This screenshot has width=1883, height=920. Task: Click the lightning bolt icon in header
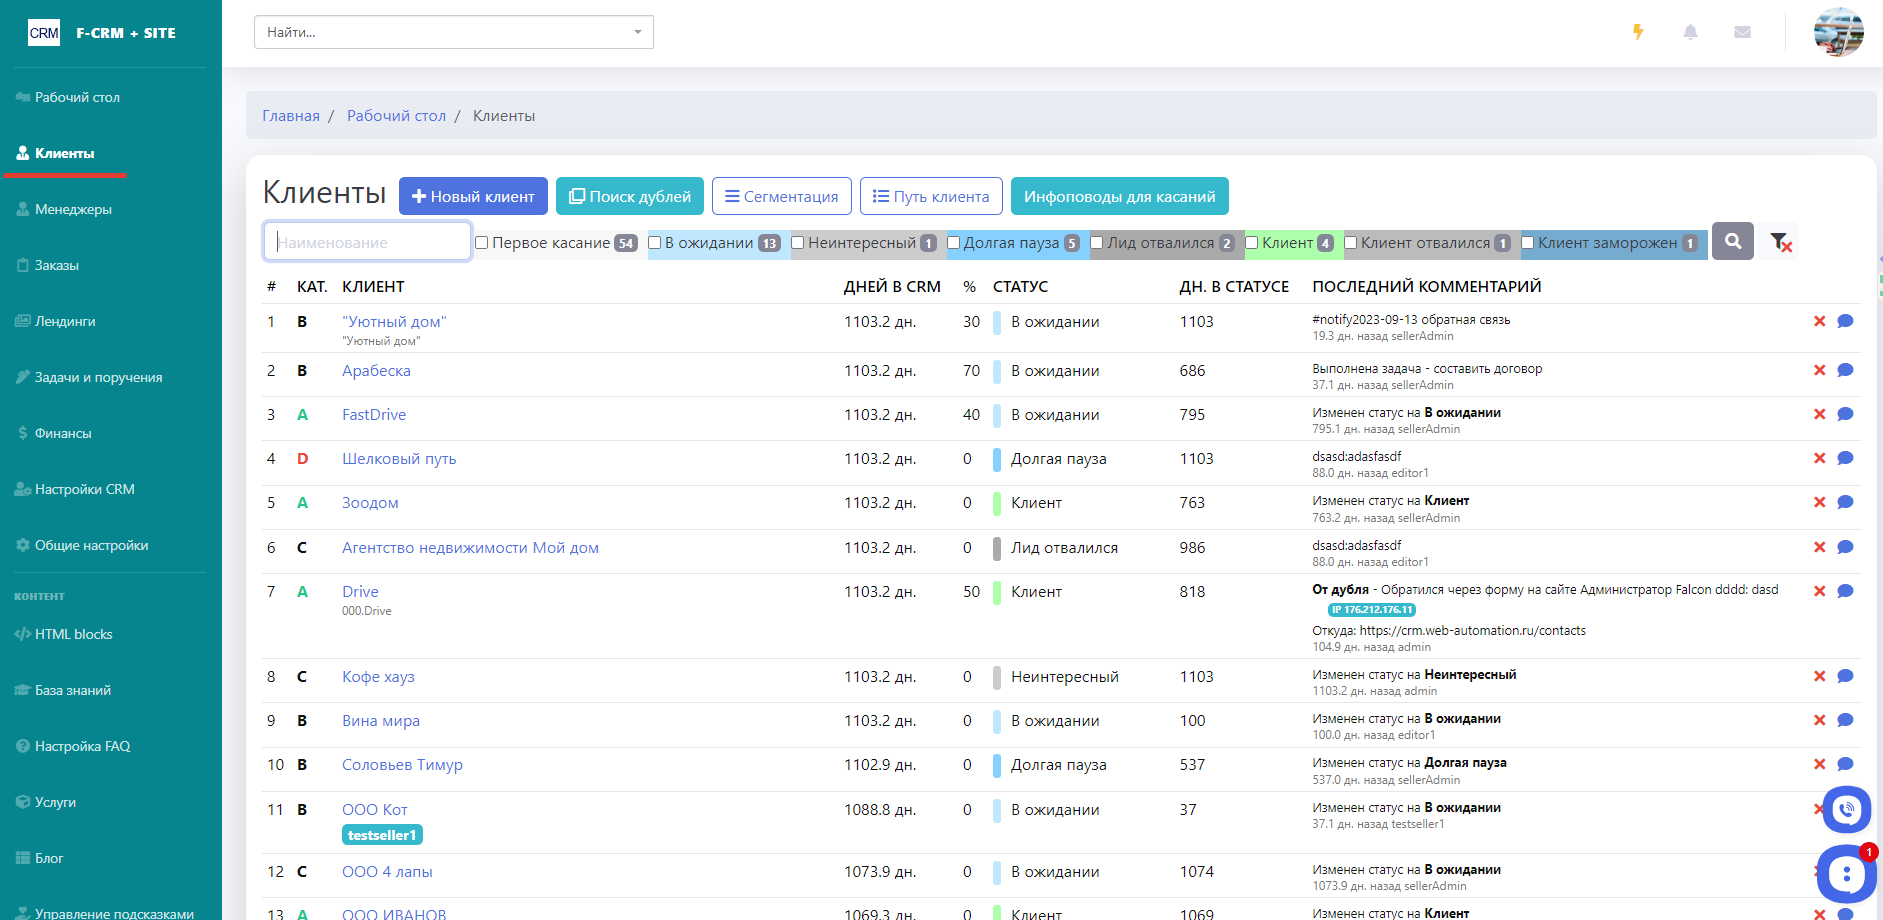(1638, 32)
